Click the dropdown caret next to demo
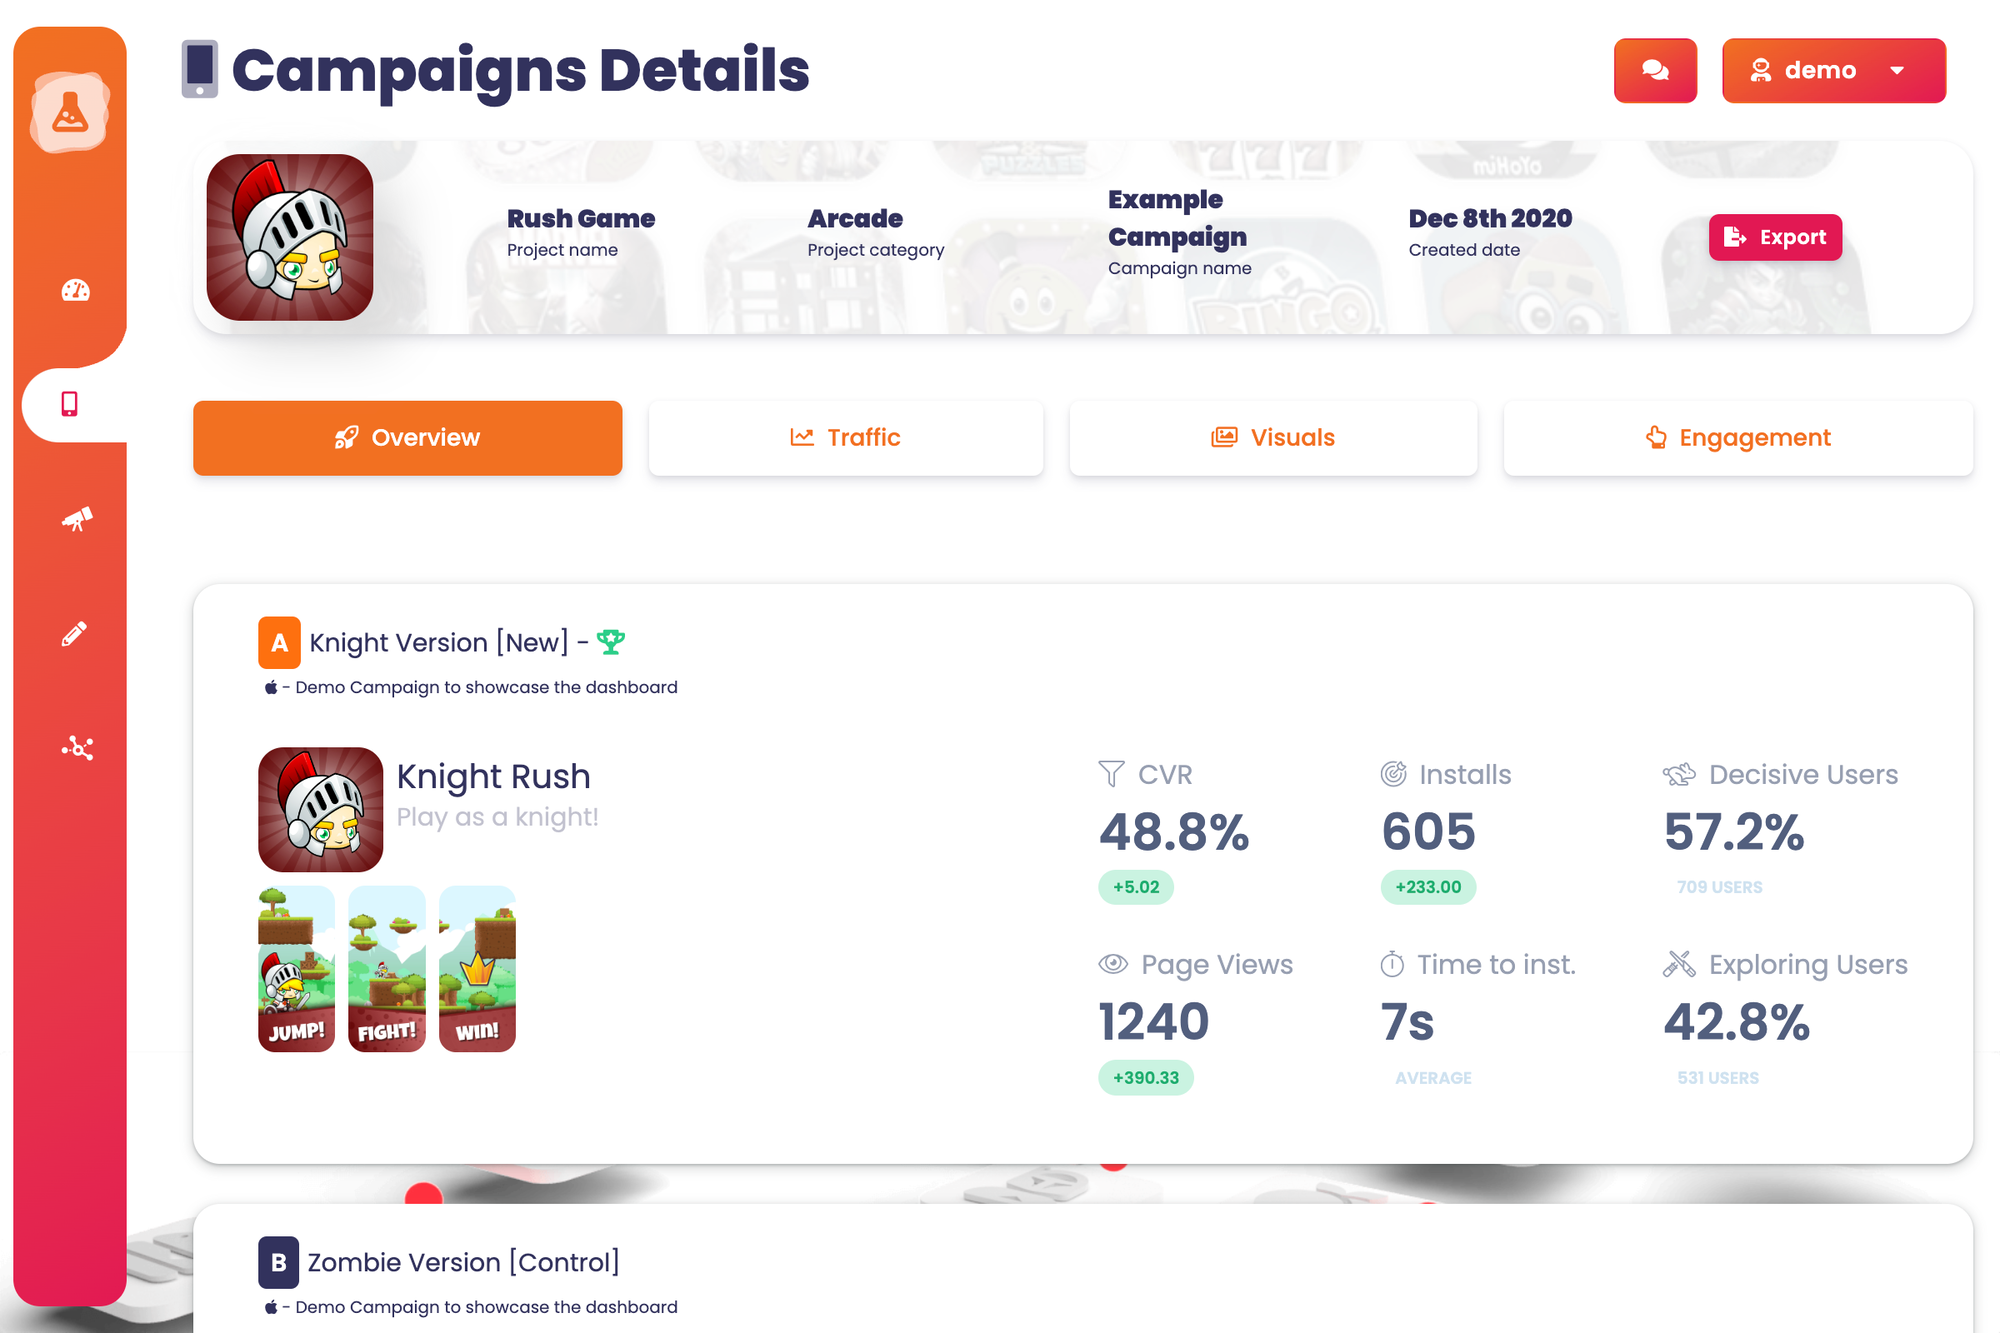The height and width of the screenshot is (1333, 2000). [1897, 71]
